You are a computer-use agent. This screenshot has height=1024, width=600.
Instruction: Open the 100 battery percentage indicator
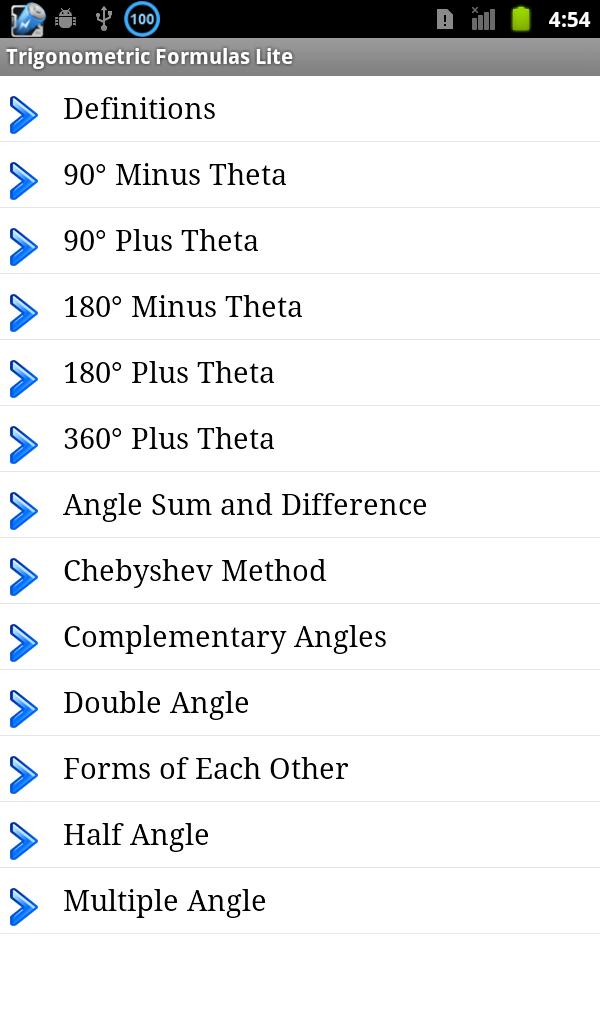coord(140,18)
